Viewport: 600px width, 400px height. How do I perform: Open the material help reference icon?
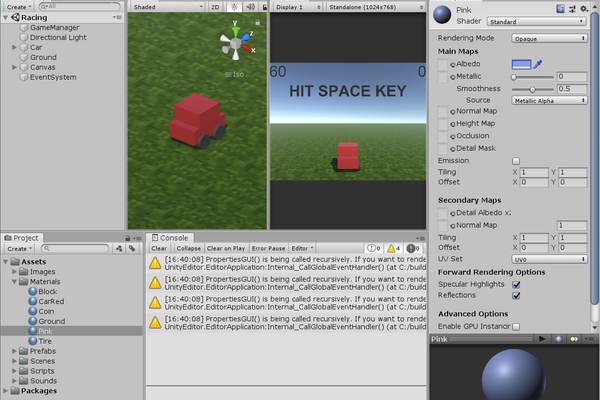560,9
